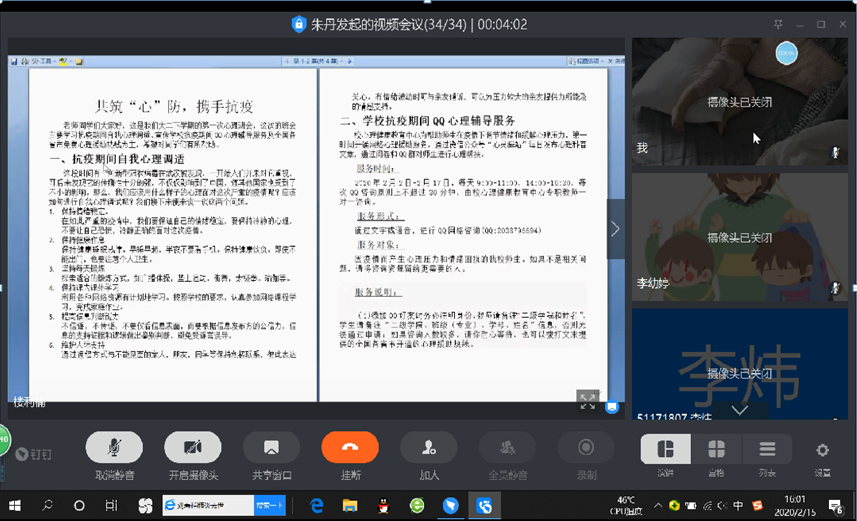Click heading 一、抗疫期间自我心理调适
This screenshot has height=521, width=857.
tap(117, 159)
